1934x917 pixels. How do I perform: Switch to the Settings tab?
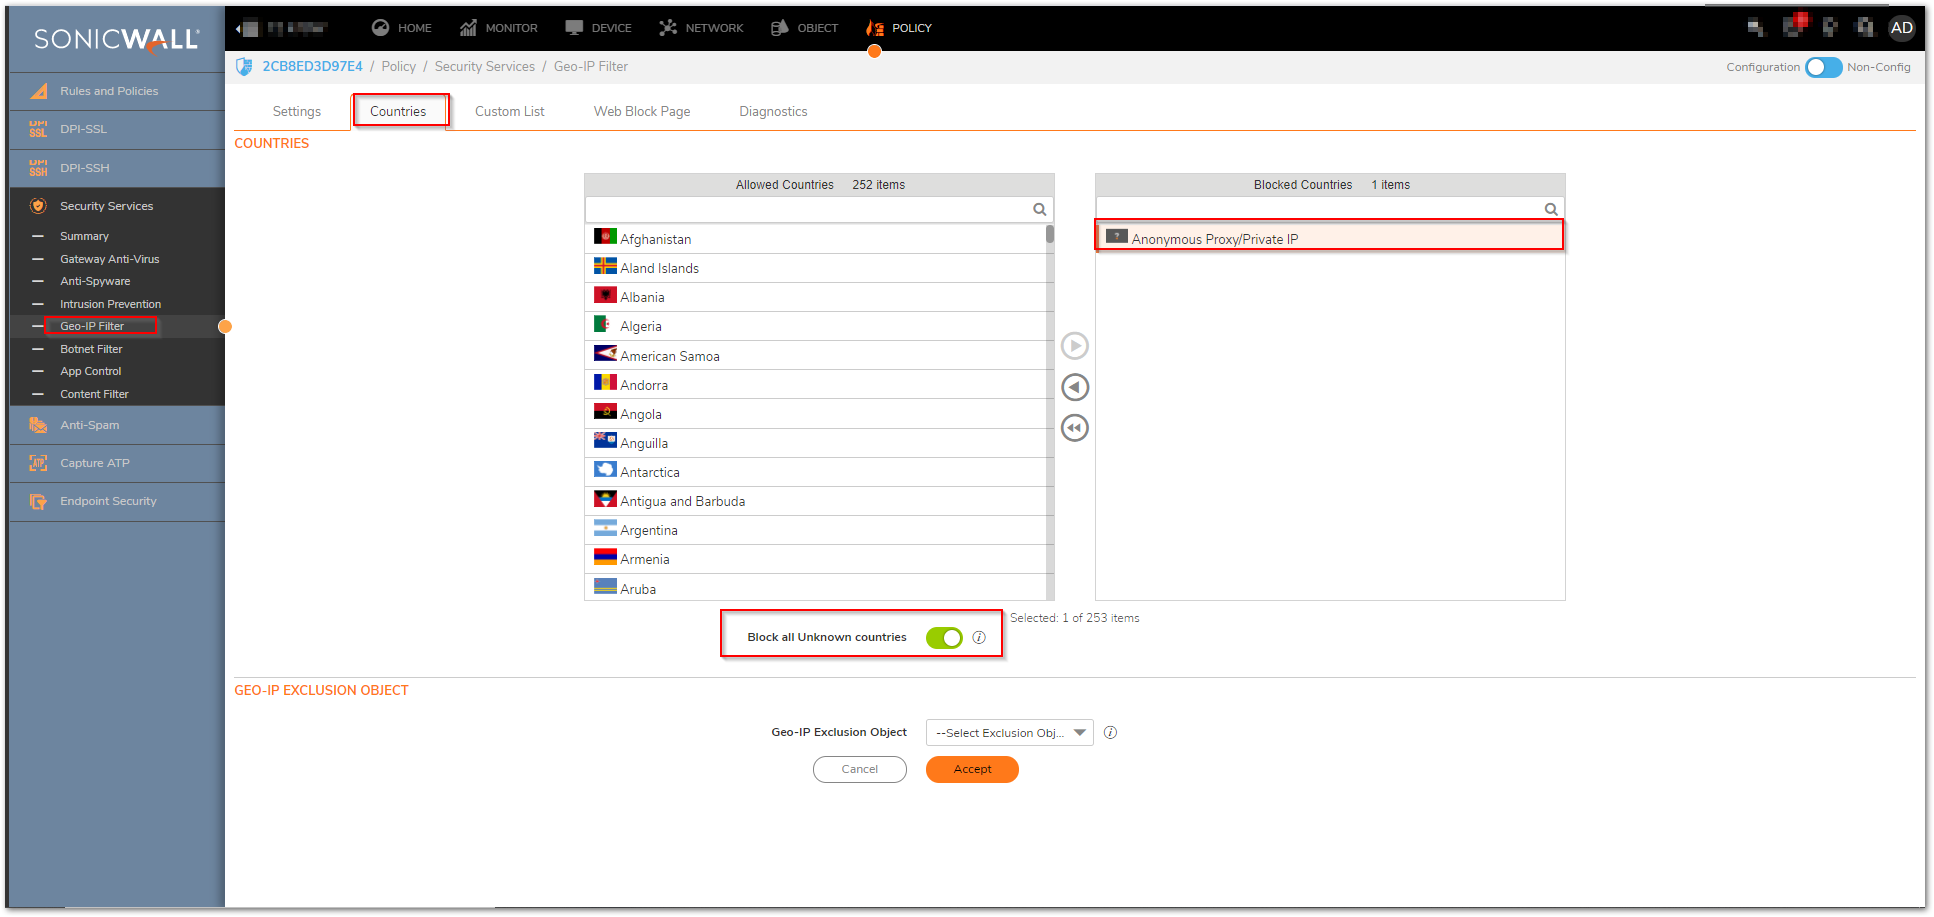tap(297, 111)
